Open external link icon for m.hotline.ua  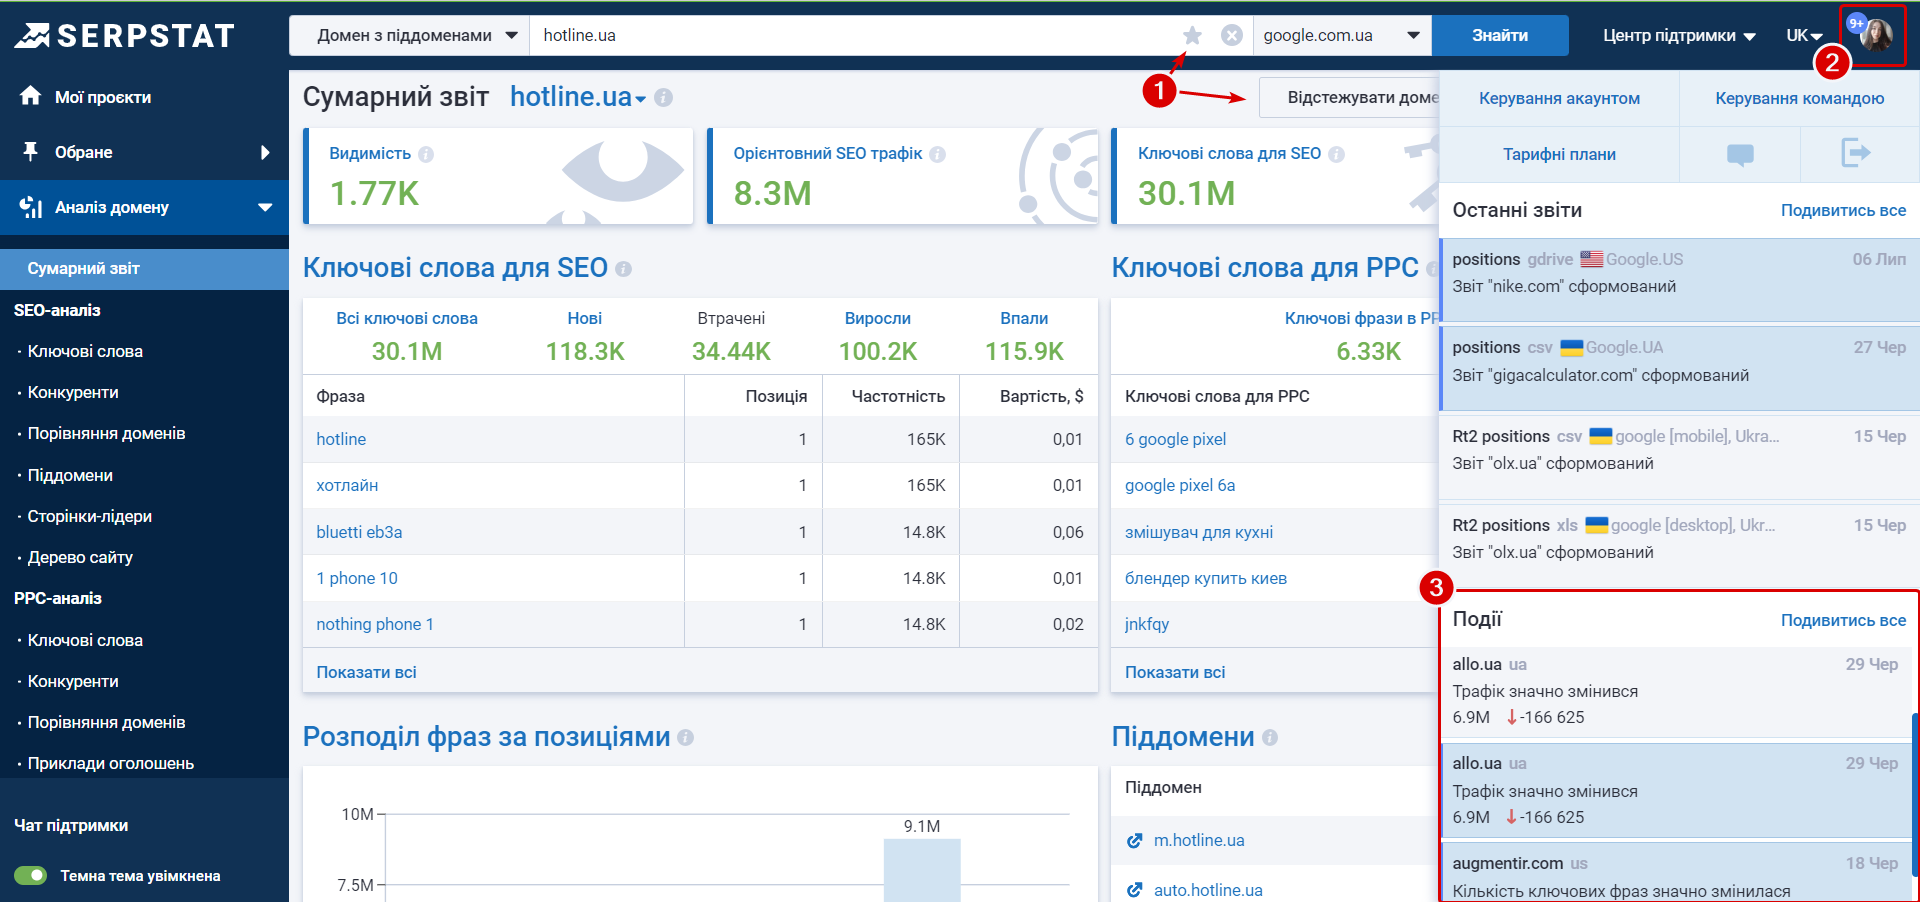pos(1134,841)
